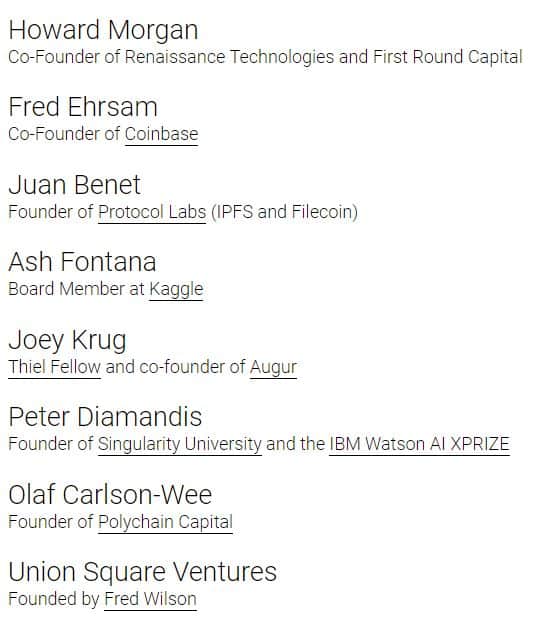Click the Ash Fontana heading

[x=82, y=262]
